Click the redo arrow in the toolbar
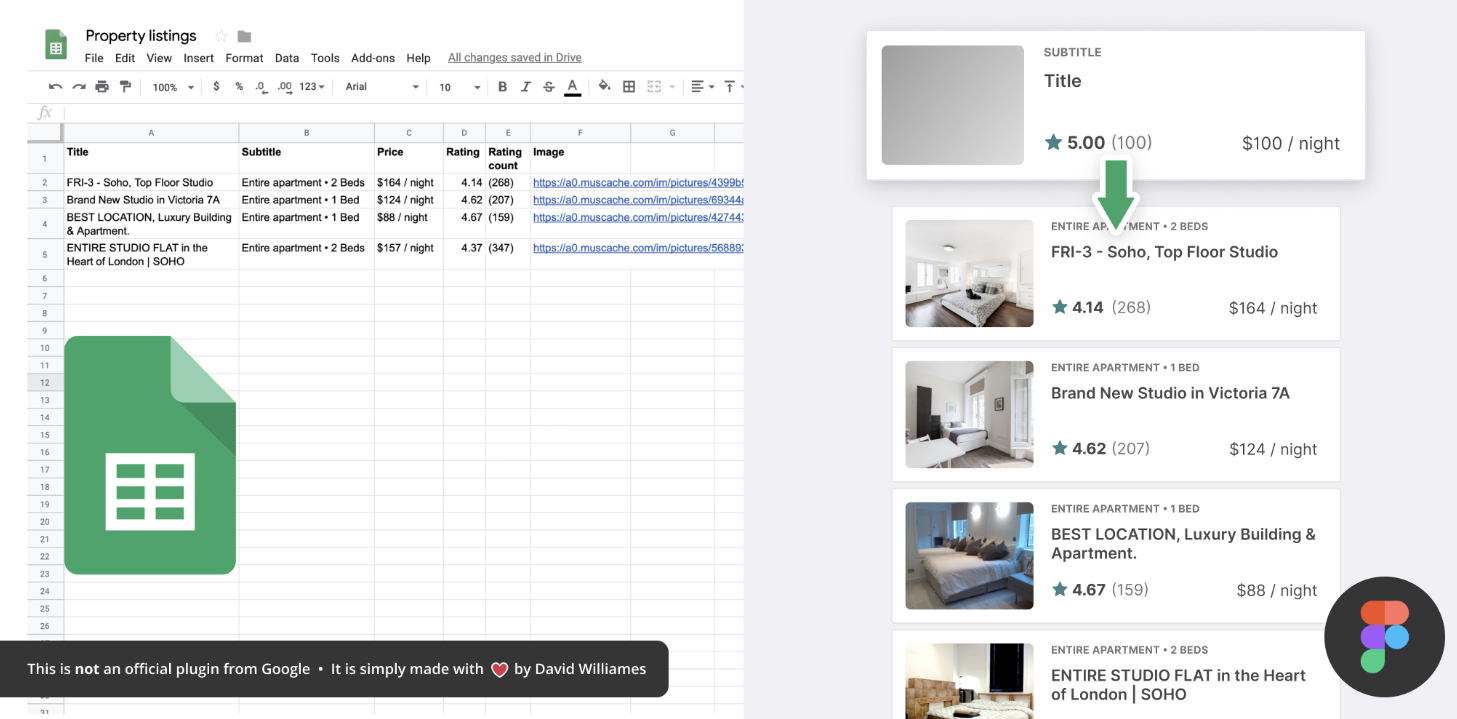This screenshot has width=1457, height=719. point(78,87)
